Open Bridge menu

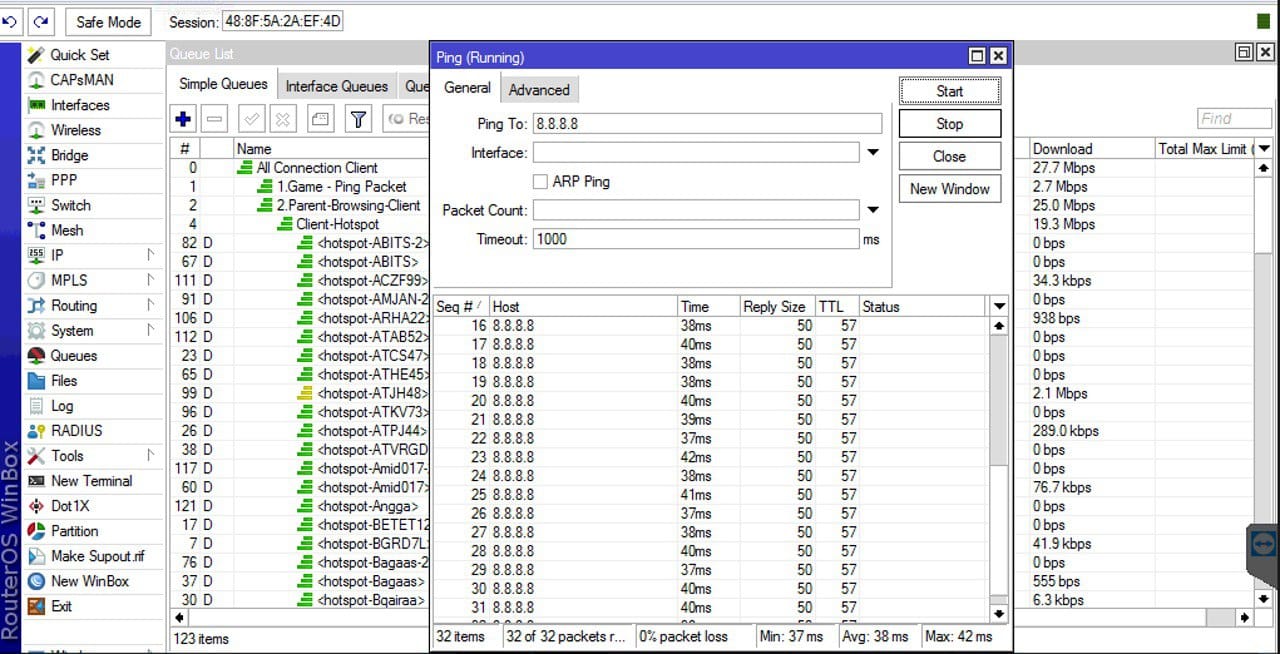(70, 155)
